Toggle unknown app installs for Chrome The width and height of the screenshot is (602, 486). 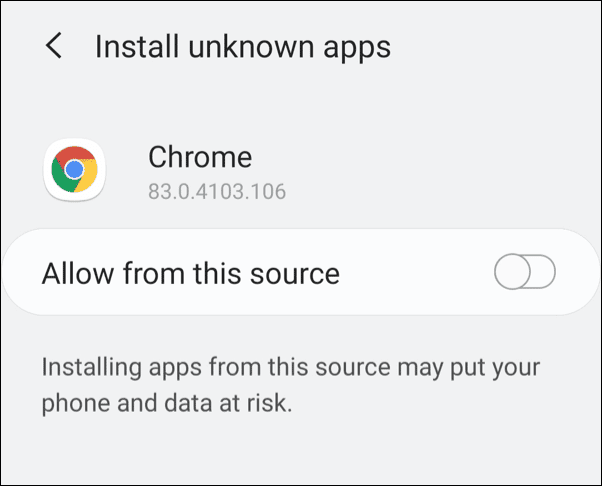(525, 272)
